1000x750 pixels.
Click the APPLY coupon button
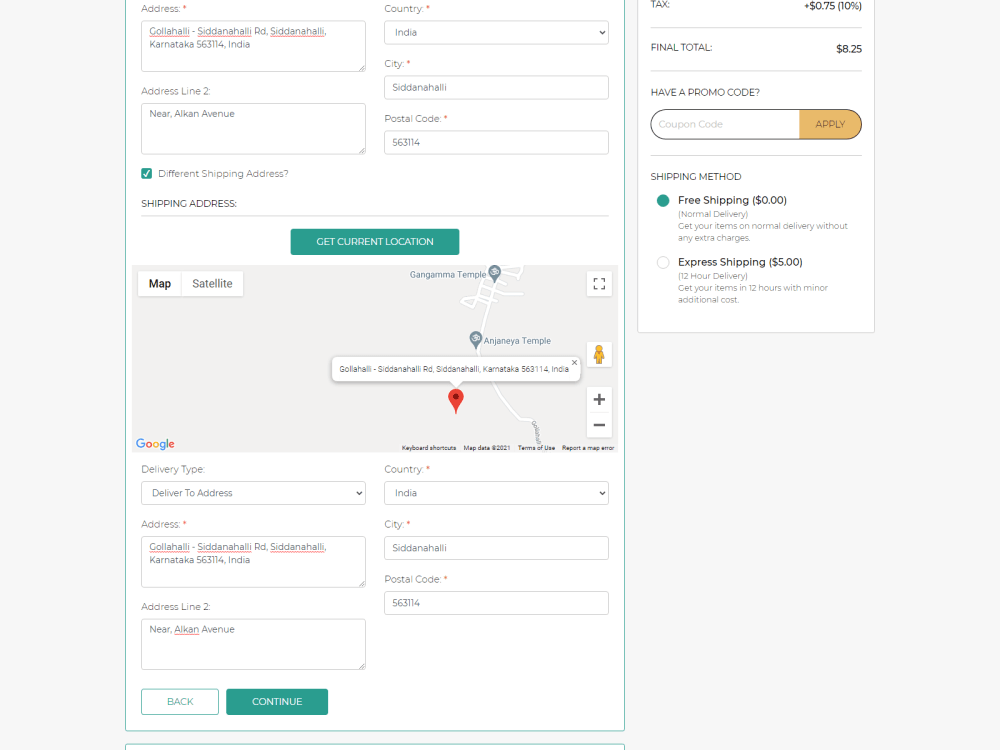pyautogui.click(x=830, y=123)
